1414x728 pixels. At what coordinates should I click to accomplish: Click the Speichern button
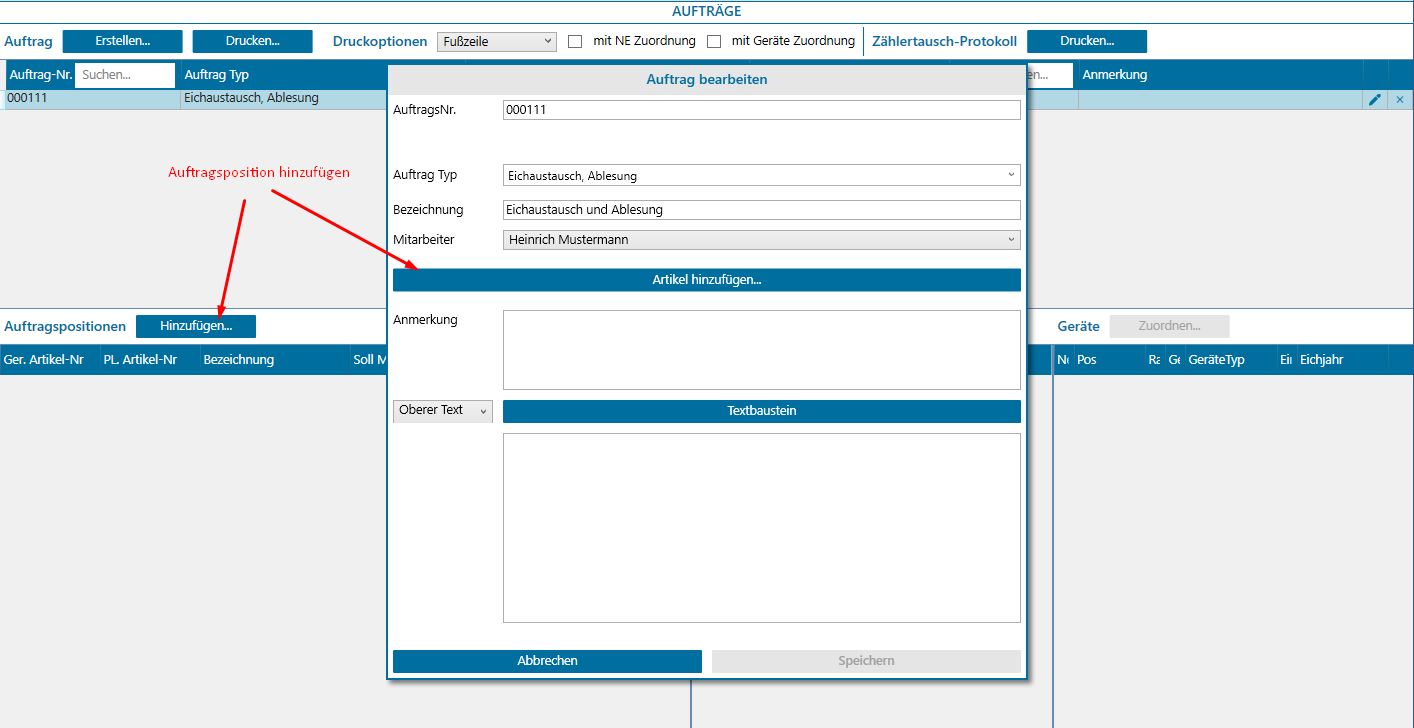pyautogui.click(x=866, y=661)
